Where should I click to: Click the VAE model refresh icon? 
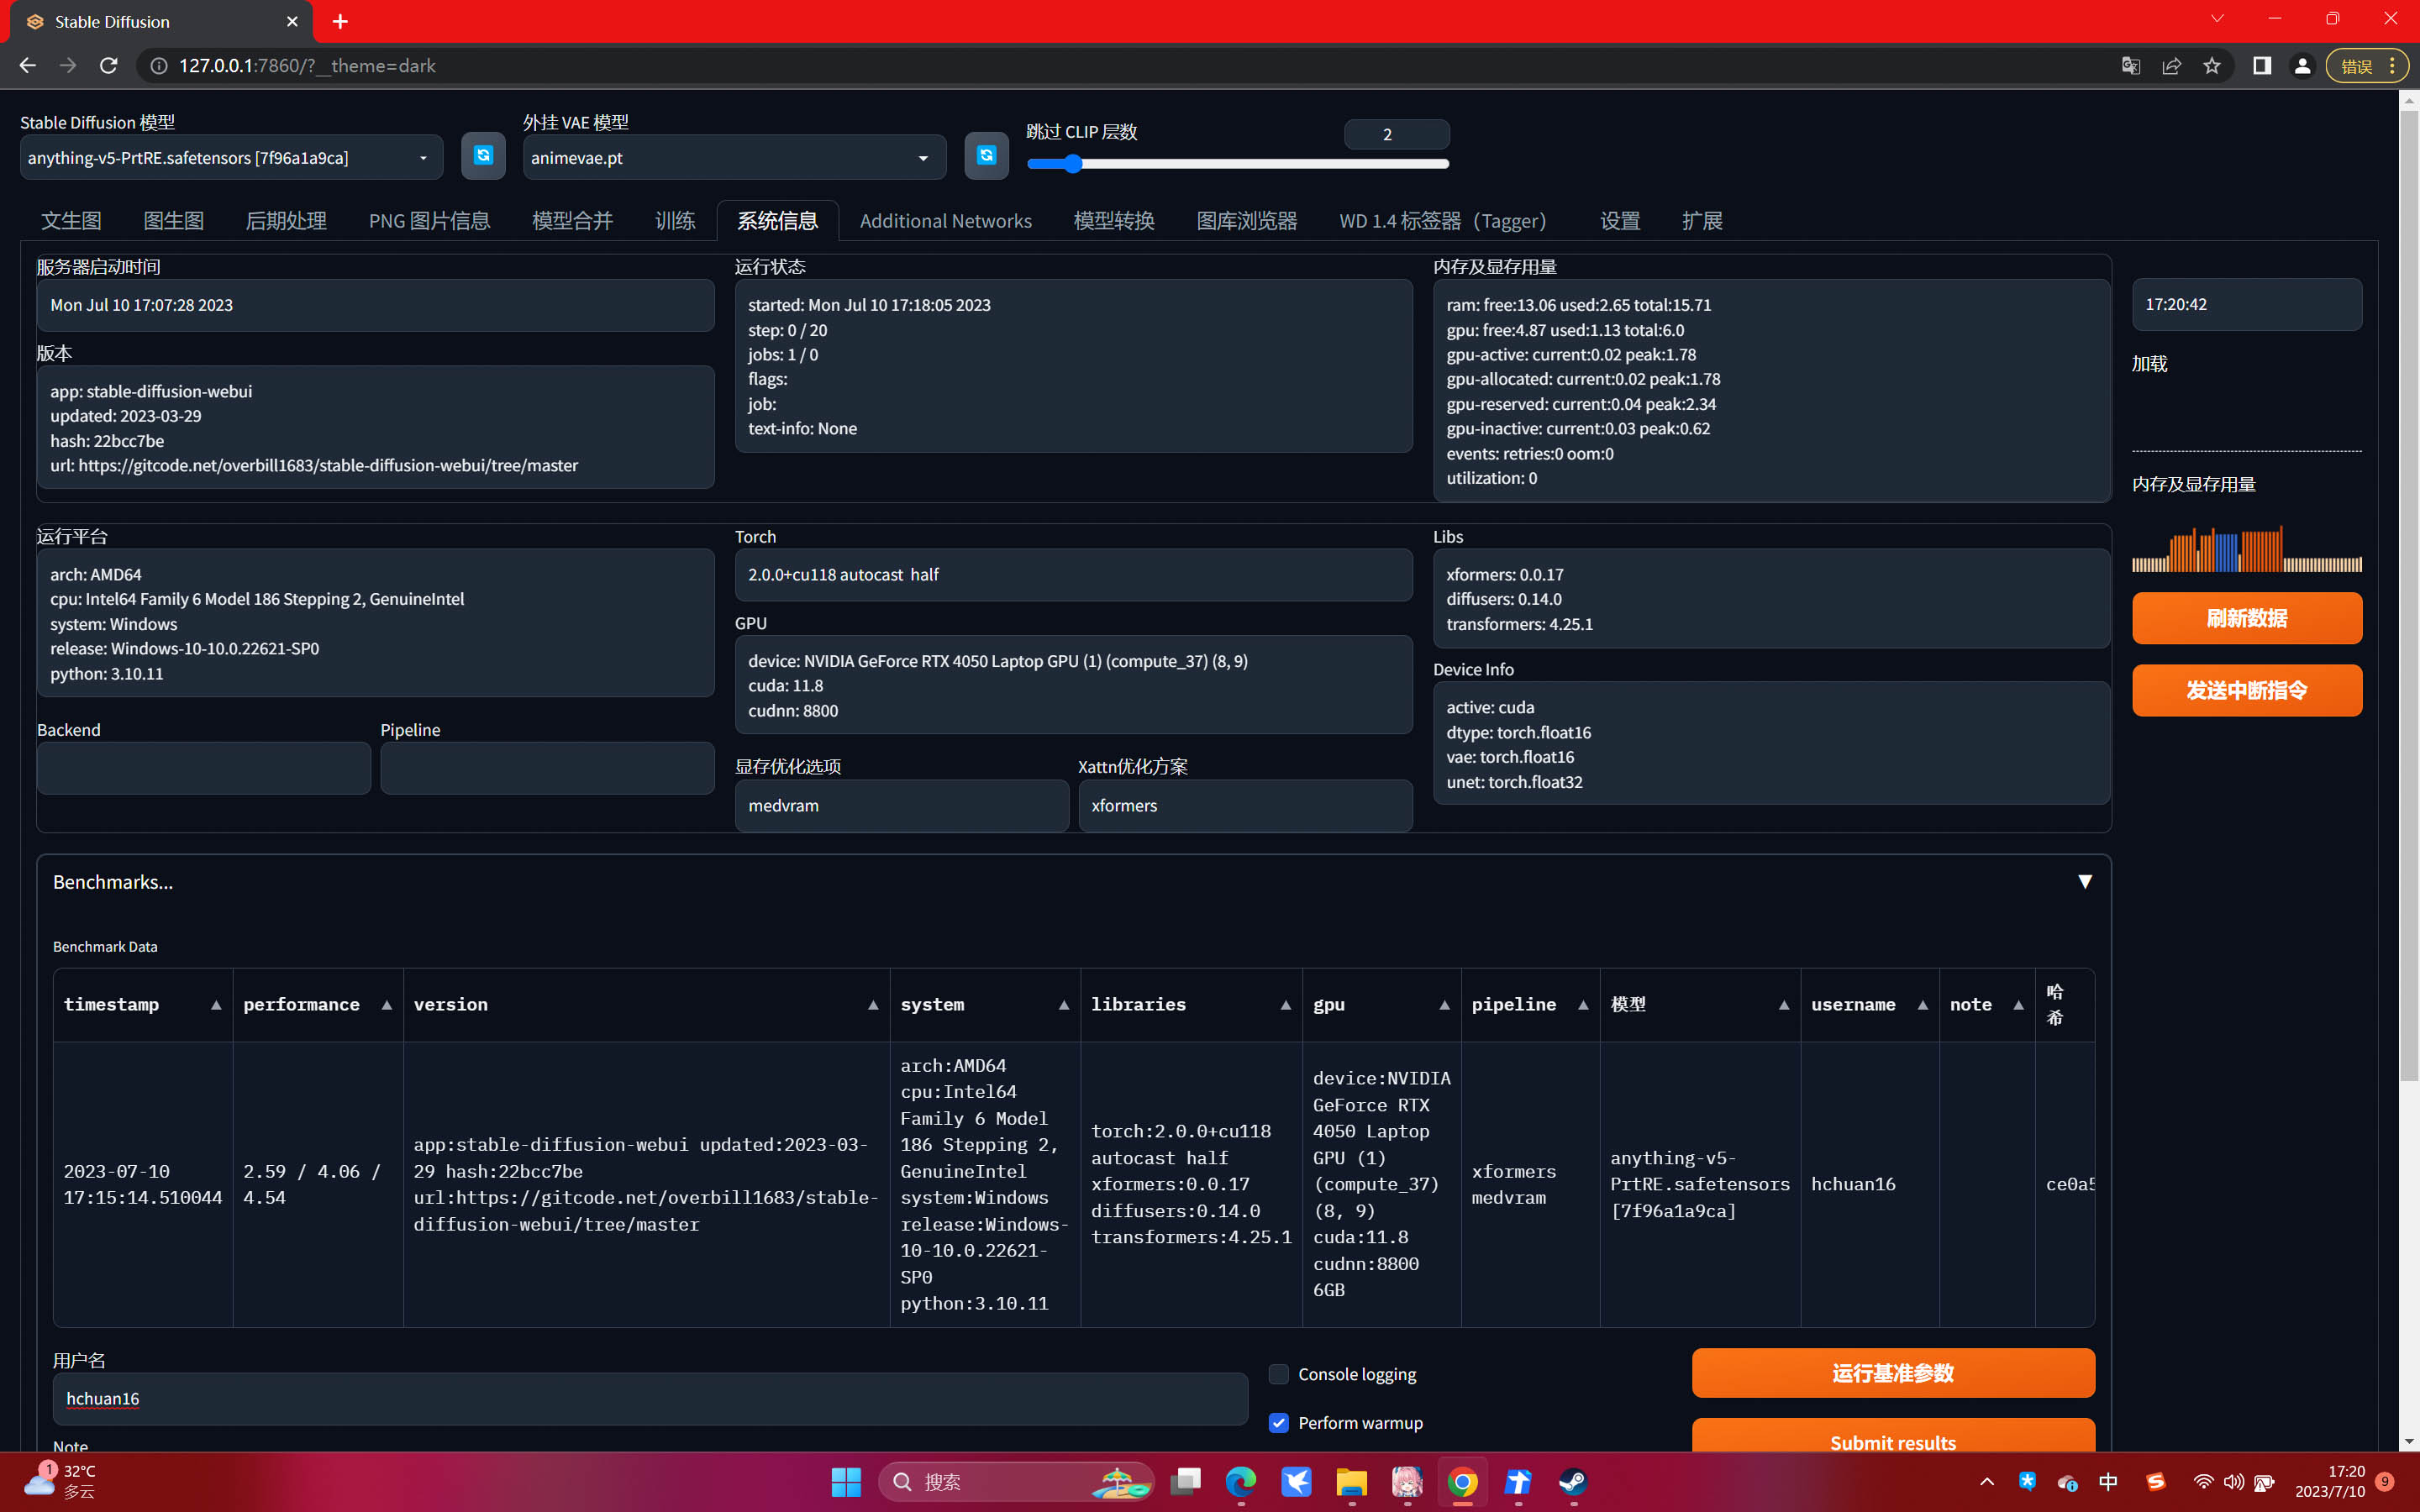986,156
